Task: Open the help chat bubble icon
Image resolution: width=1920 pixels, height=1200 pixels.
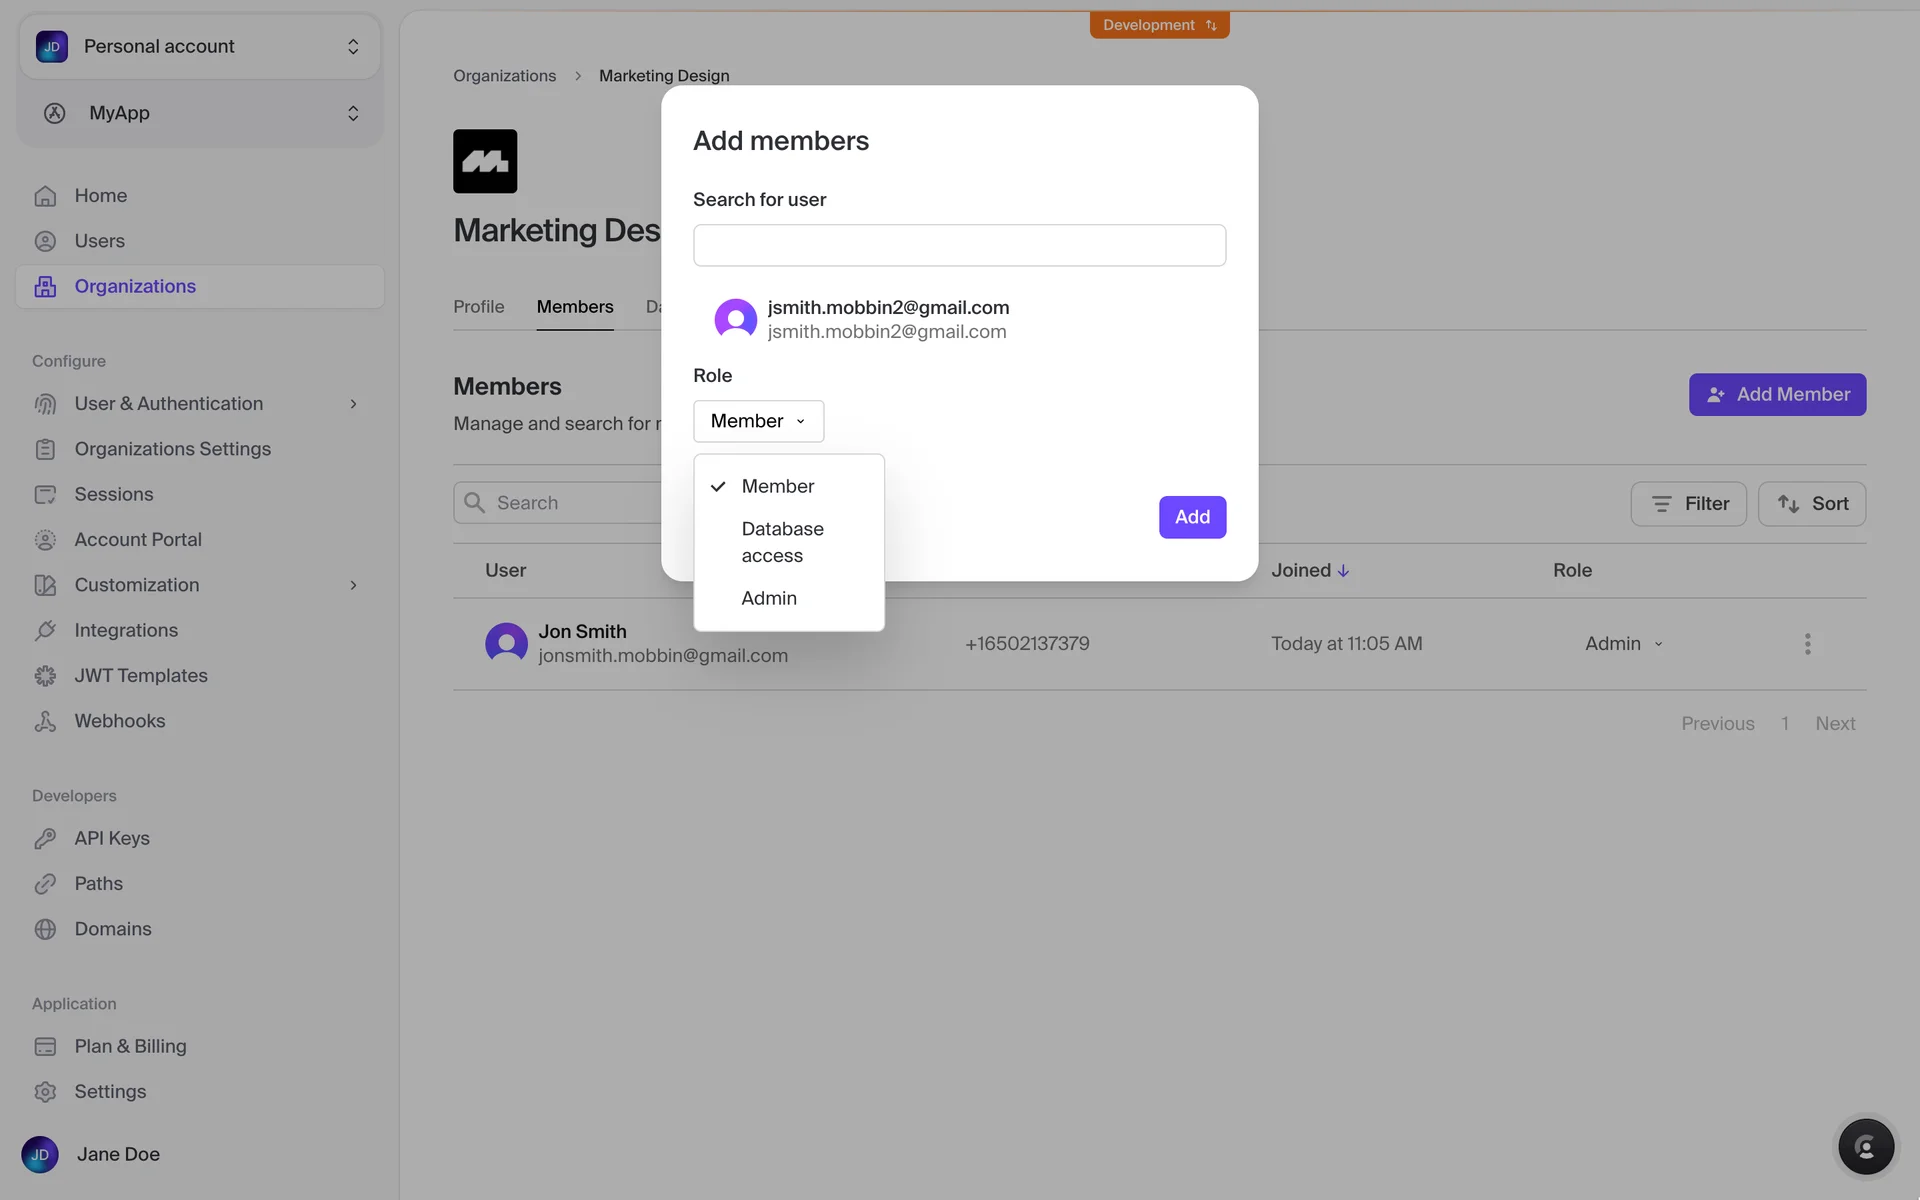Action: pos(1865,1146)
